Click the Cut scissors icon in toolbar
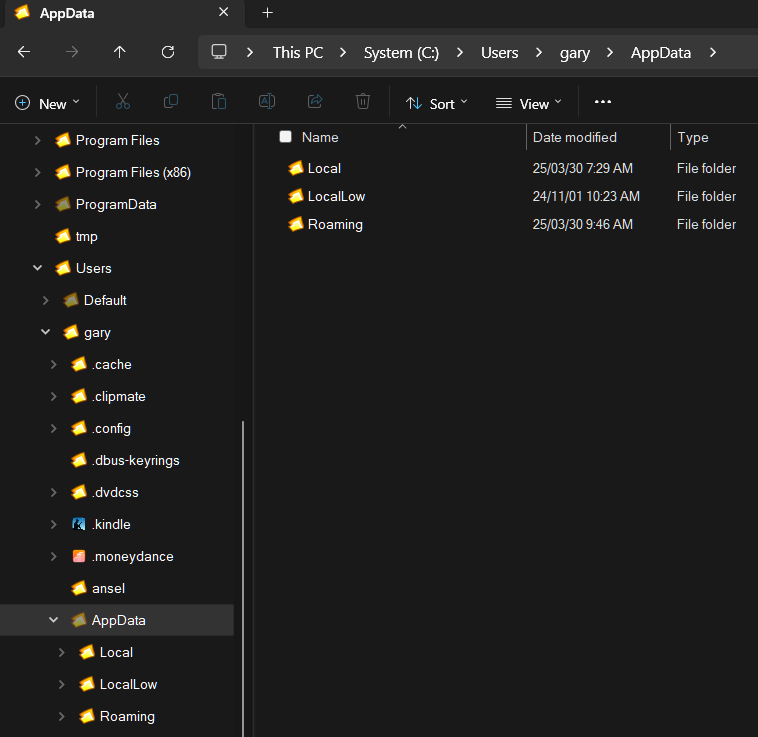 (x=123, y=102)
